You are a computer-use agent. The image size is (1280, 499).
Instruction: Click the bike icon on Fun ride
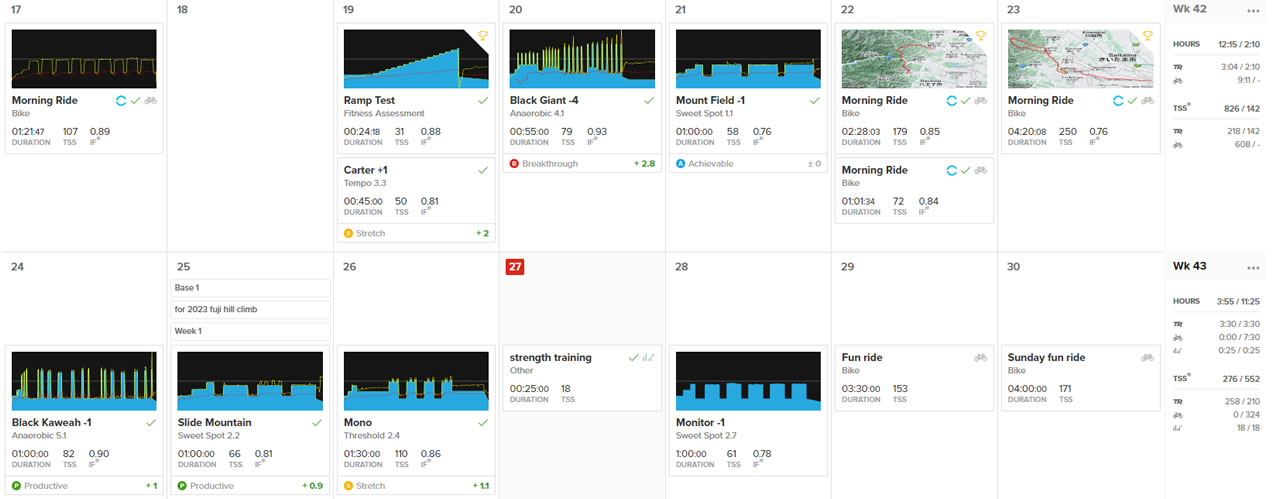click(980, 357)
